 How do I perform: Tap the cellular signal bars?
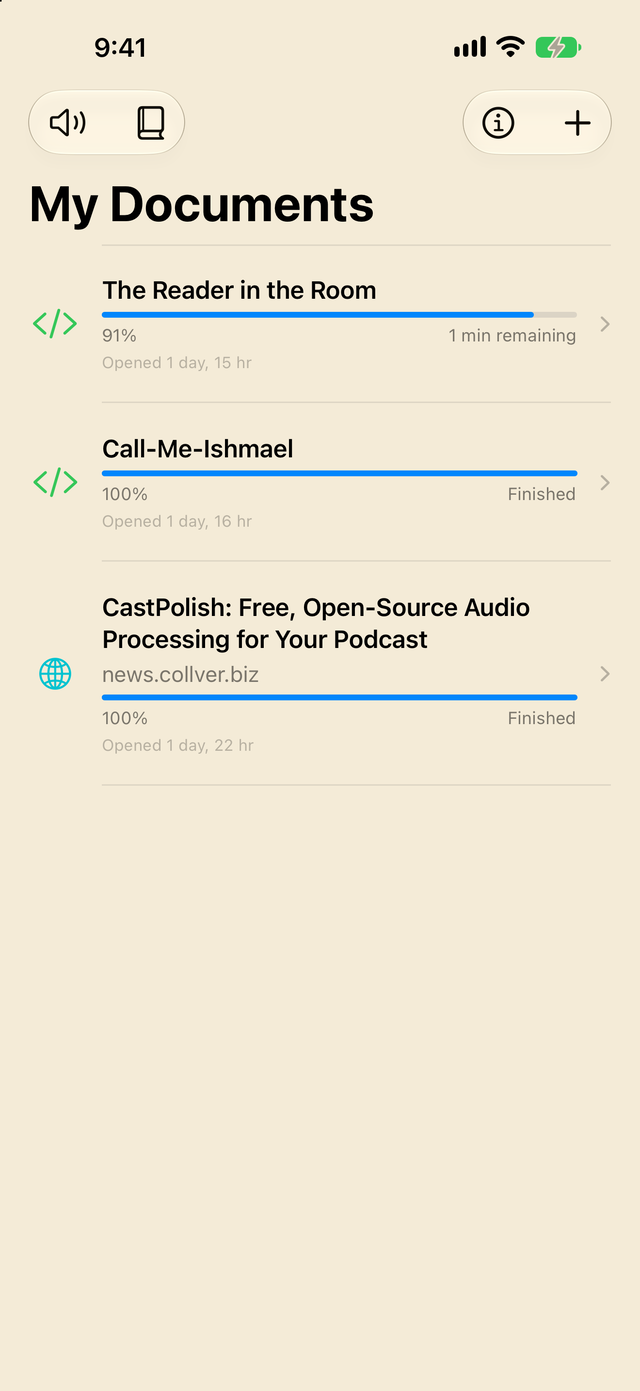(470, 47)
